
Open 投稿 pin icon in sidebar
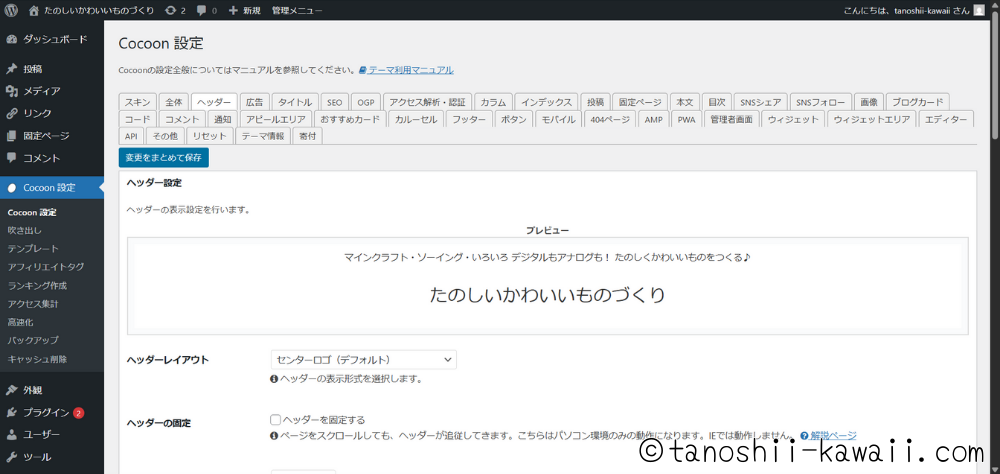pos(11,69)
